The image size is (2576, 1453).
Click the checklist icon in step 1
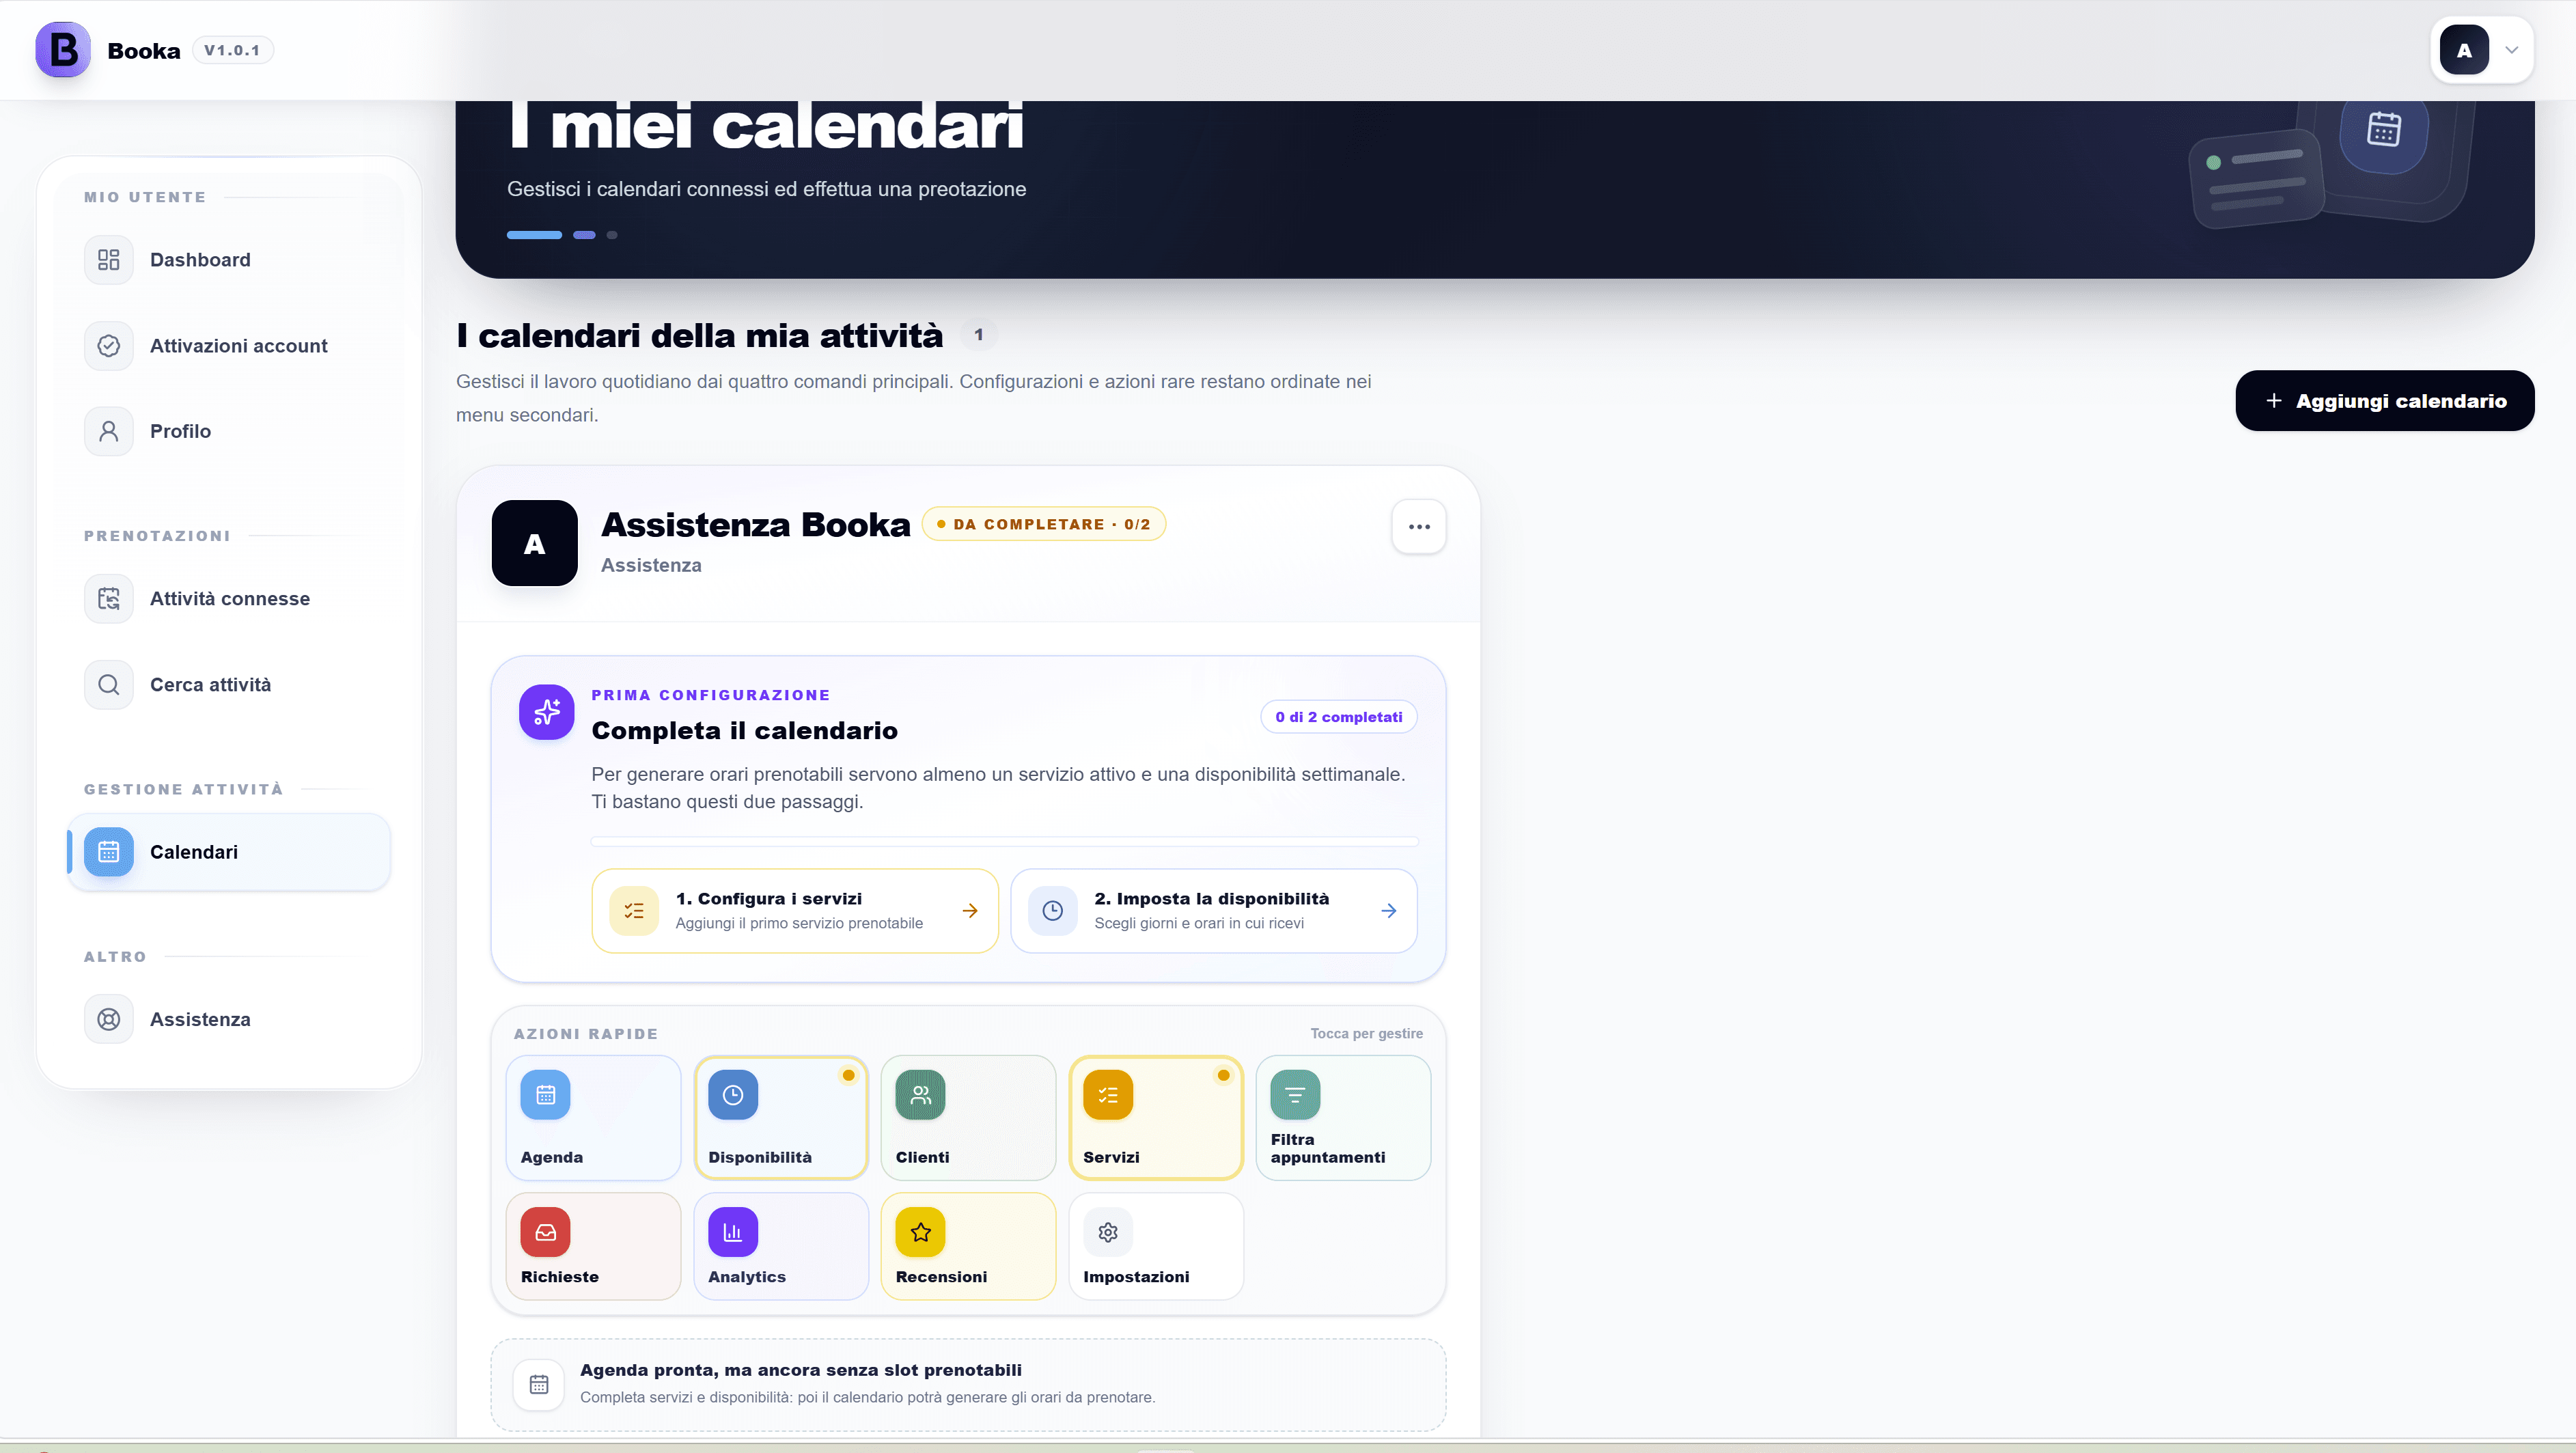[634, 911]
